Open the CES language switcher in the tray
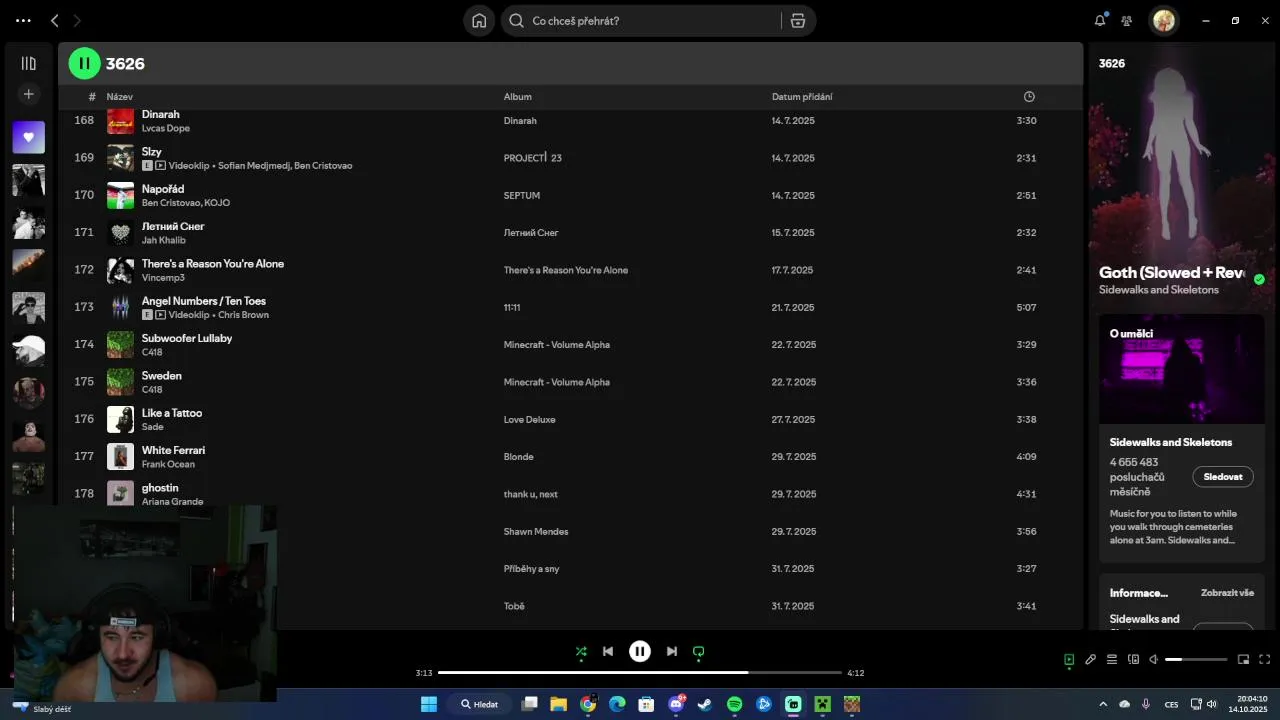 pos(1171,704)
